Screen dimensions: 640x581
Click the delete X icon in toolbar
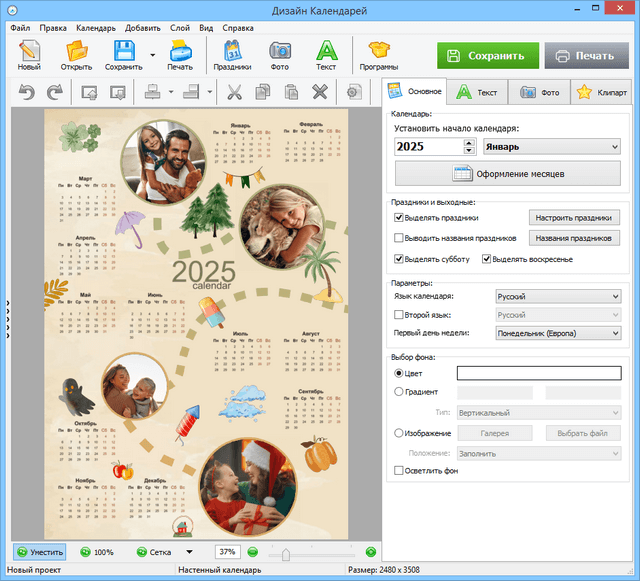pyautogui.click(x=320, y=93)
